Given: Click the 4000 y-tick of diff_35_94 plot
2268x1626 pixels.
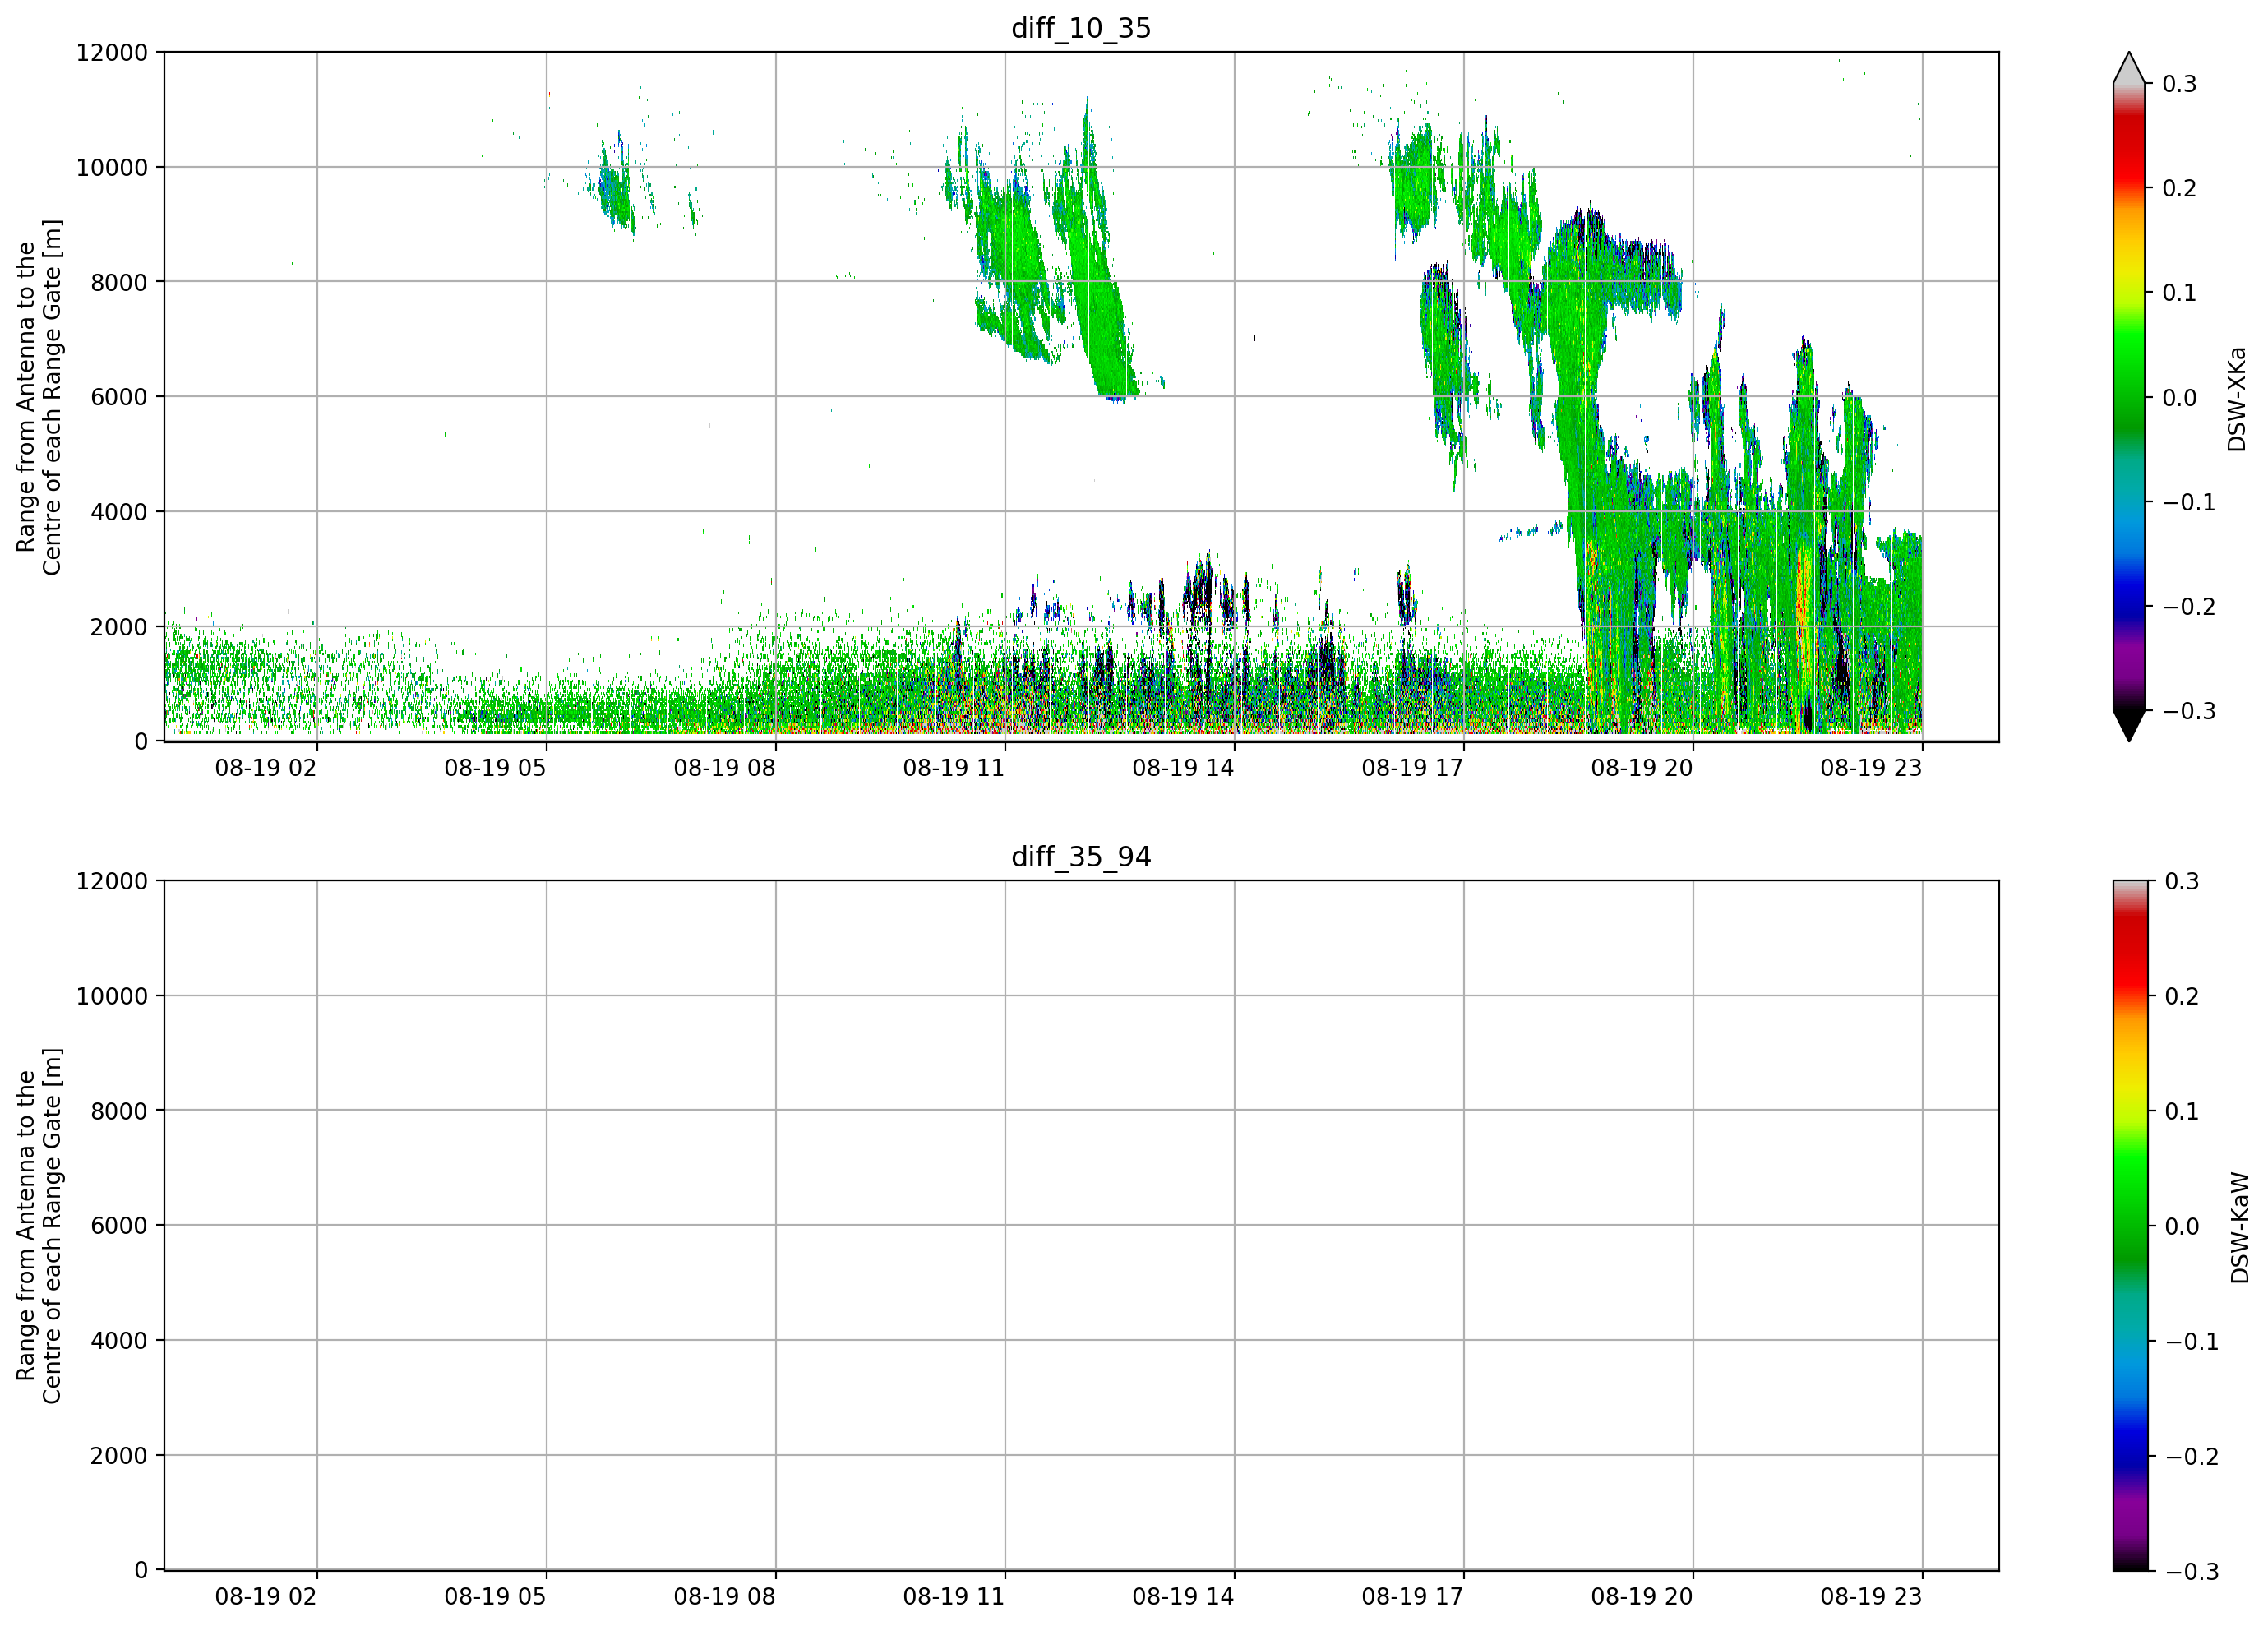Looking at the screenshot, I should pos(119,1341).
